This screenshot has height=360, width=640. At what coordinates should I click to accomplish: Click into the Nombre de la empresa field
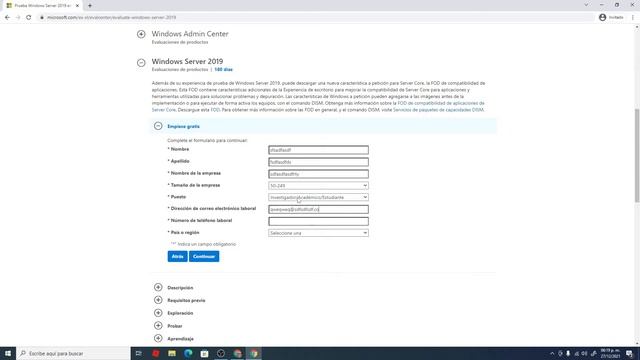tap(318, 174)
